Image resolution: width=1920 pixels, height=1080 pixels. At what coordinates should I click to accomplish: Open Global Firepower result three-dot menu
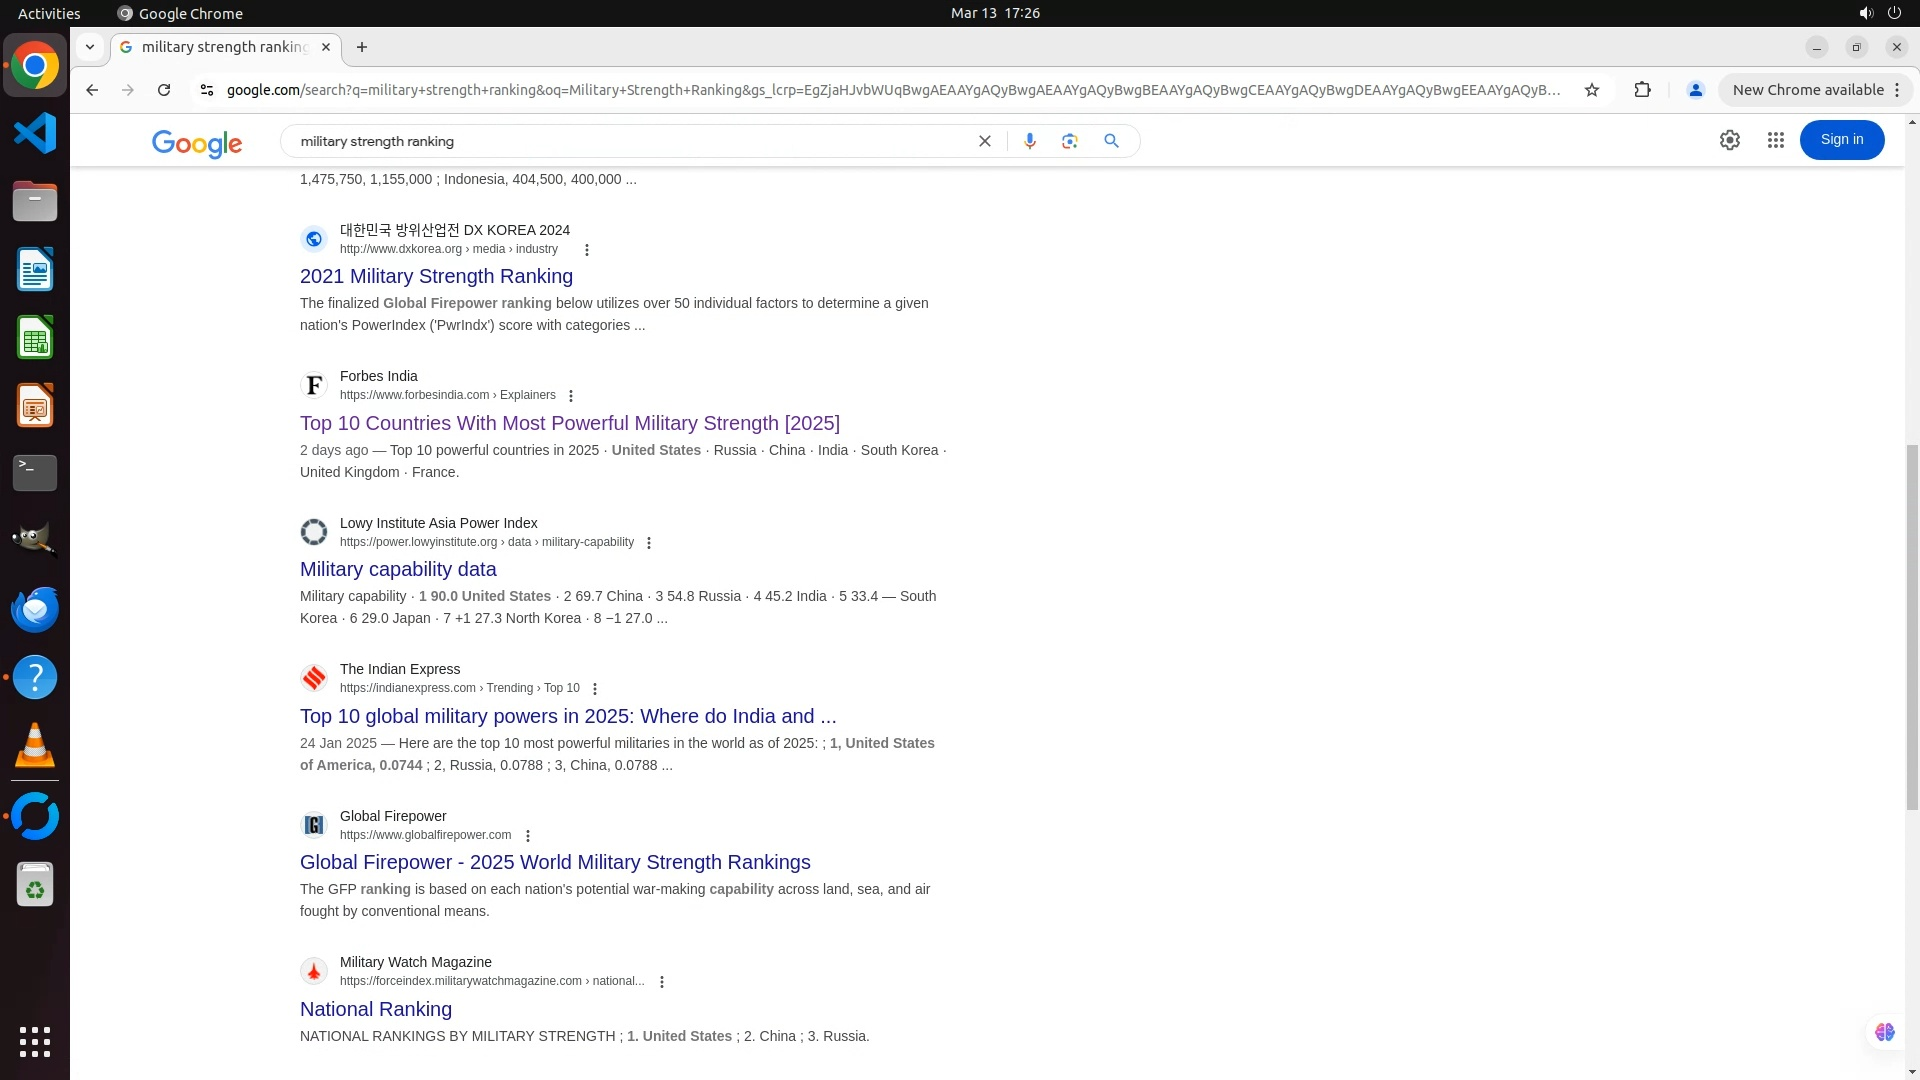(x=528, y=836)
